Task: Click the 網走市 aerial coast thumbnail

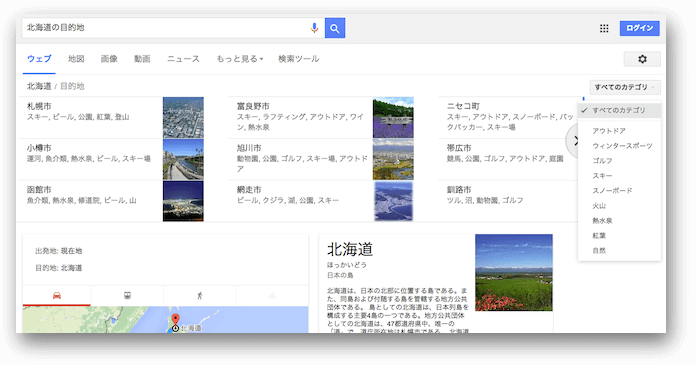Action: pos(393,201)
